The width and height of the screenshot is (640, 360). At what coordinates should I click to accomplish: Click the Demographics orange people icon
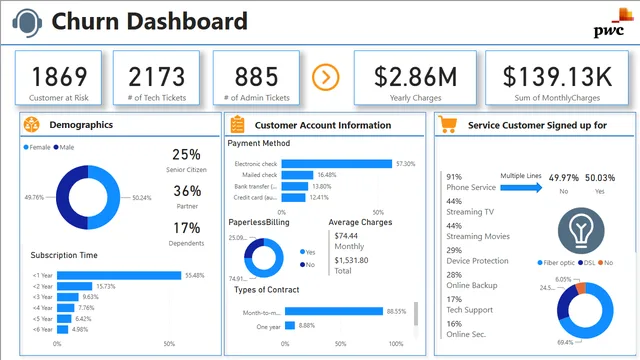tap(31, 125)
